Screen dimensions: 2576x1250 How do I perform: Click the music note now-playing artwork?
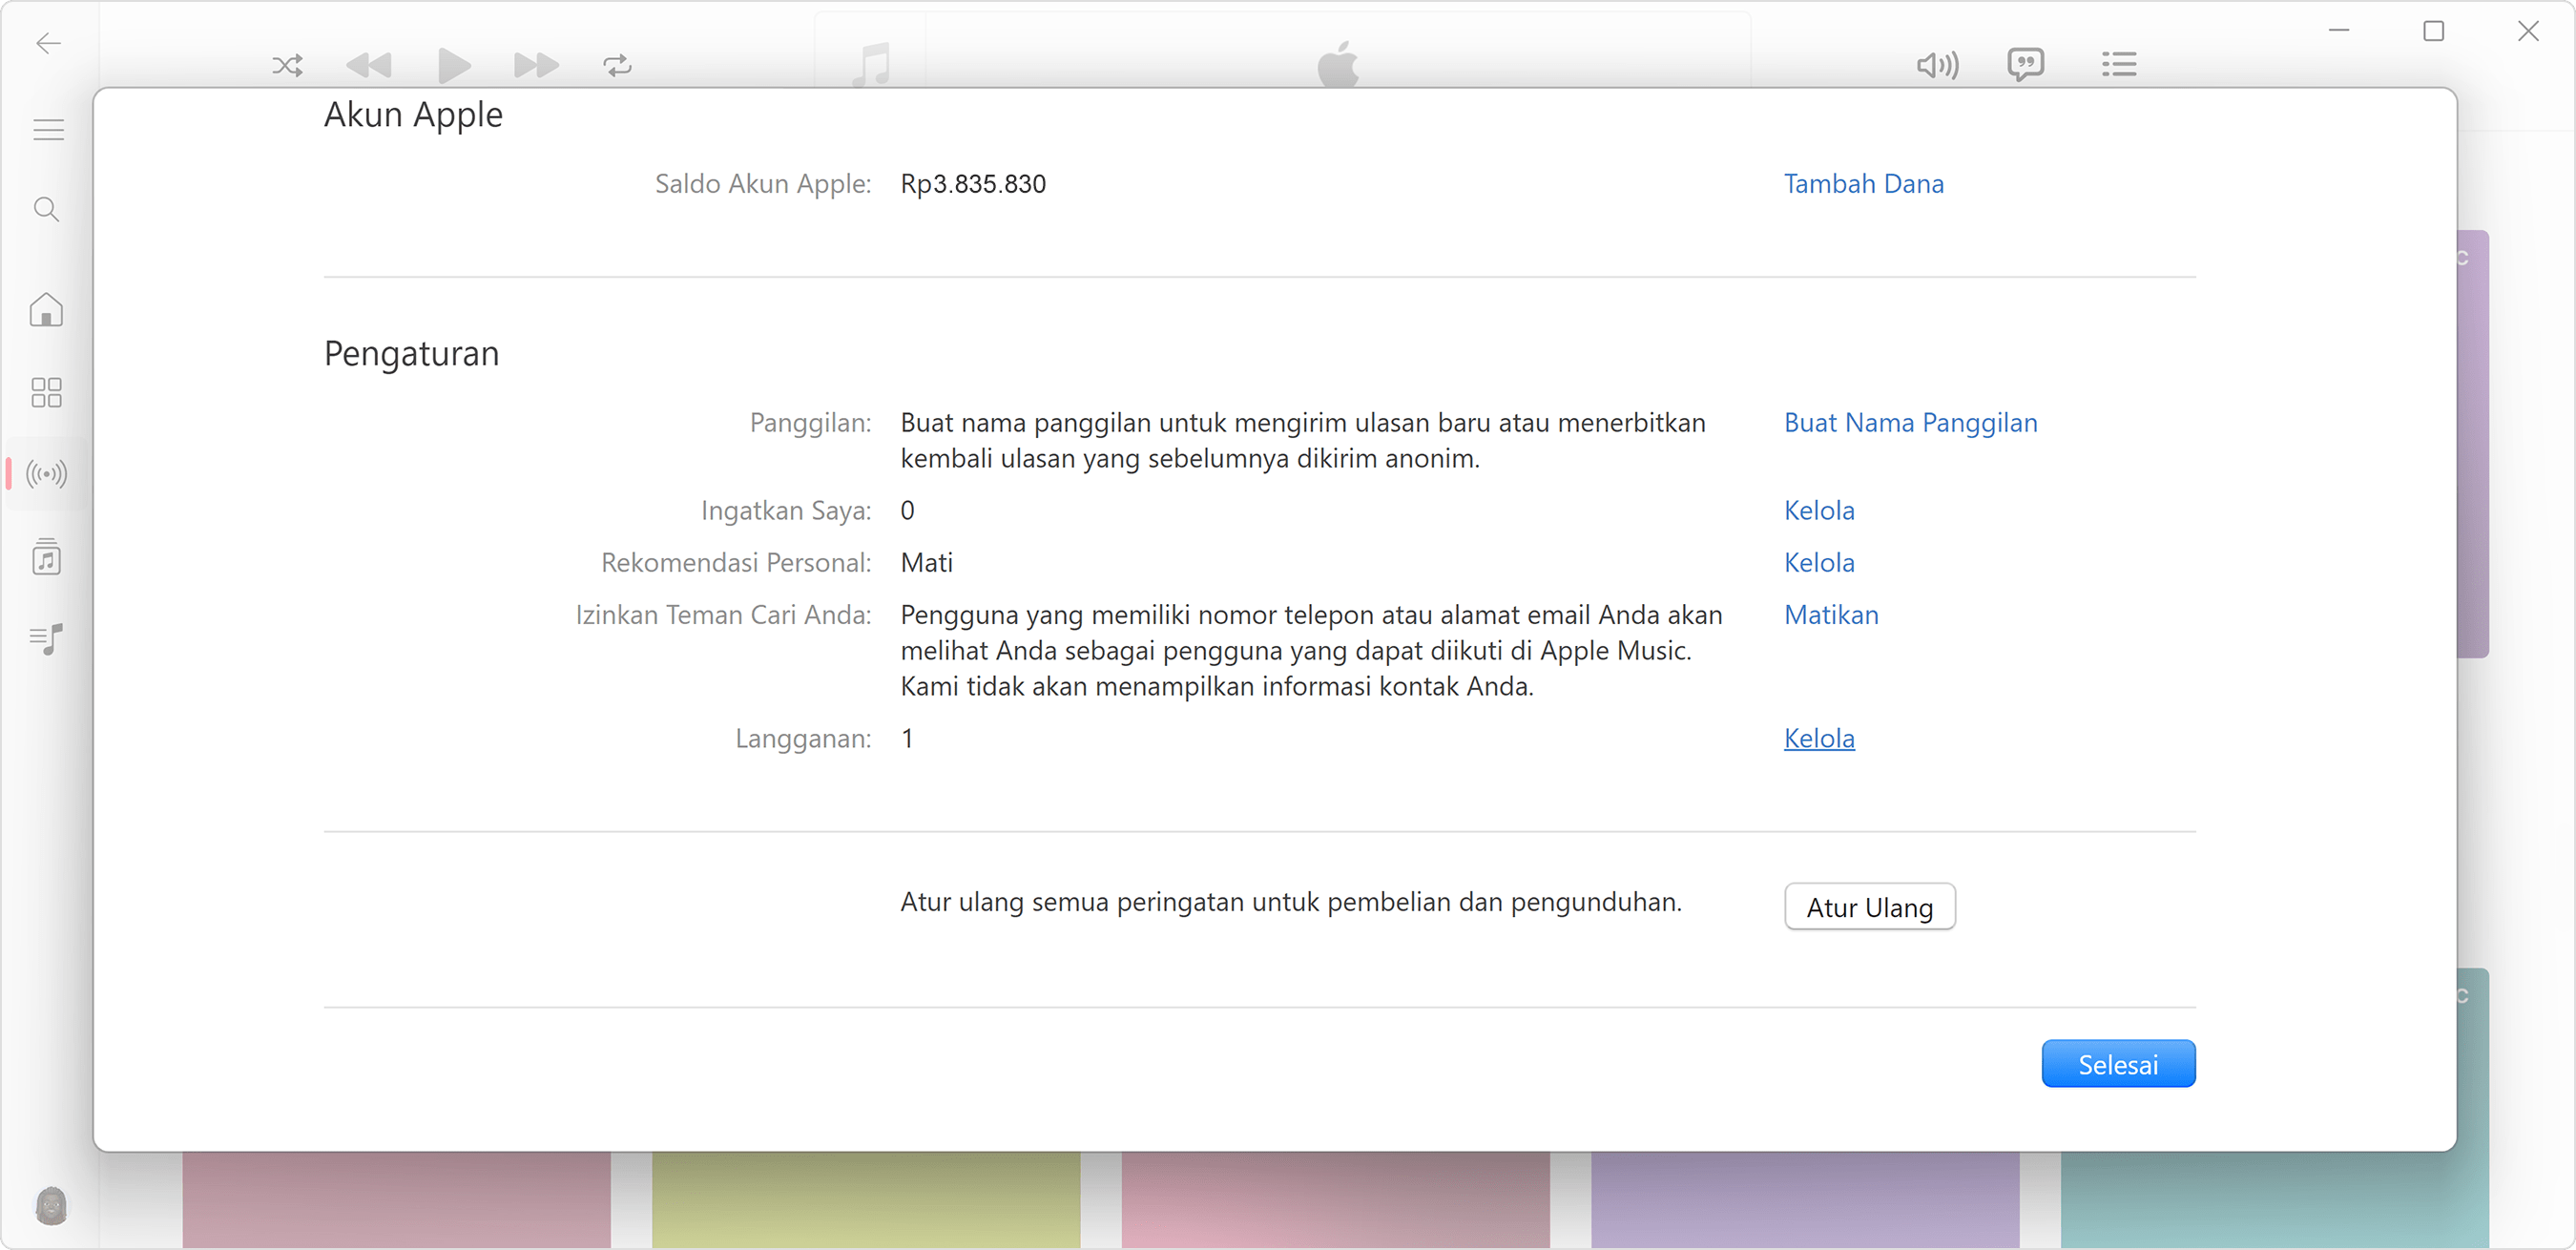click(871, 64)
